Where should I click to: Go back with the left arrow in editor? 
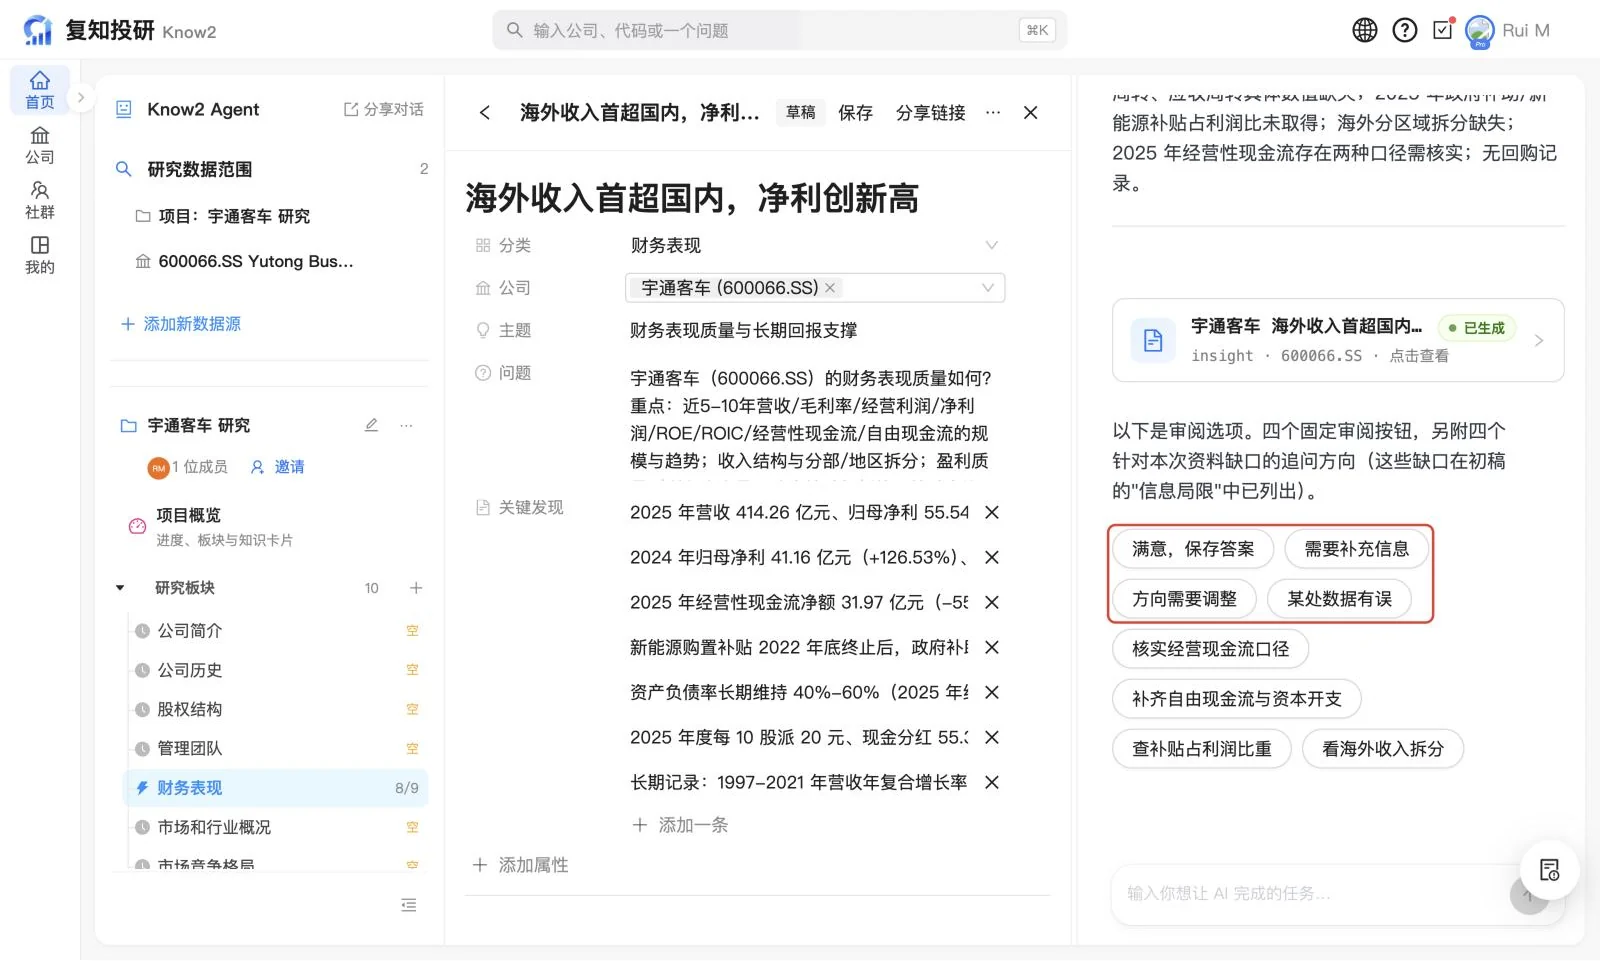[x=485, y=113]
